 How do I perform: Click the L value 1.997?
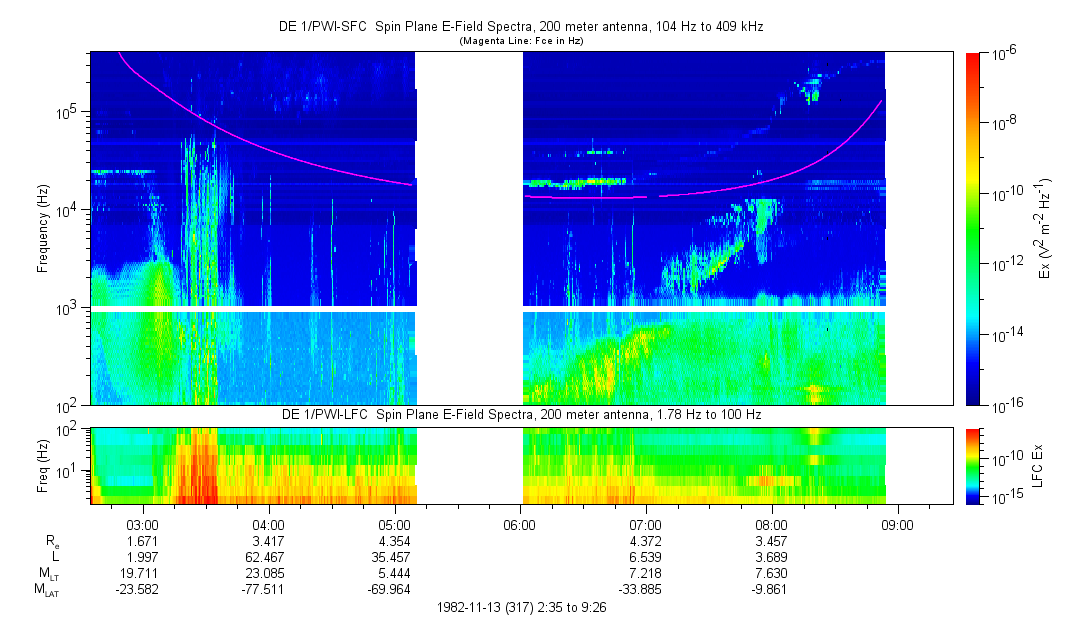[142, 557]
